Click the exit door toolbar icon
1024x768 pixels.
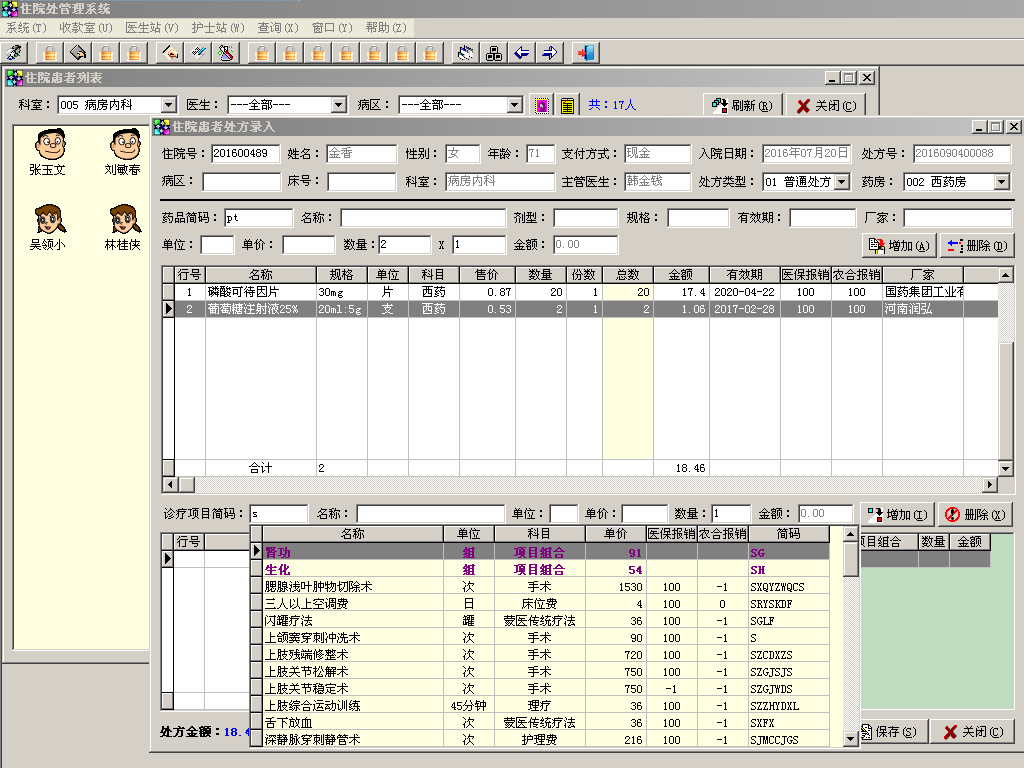pyautogui.click(x=586, y=53)
